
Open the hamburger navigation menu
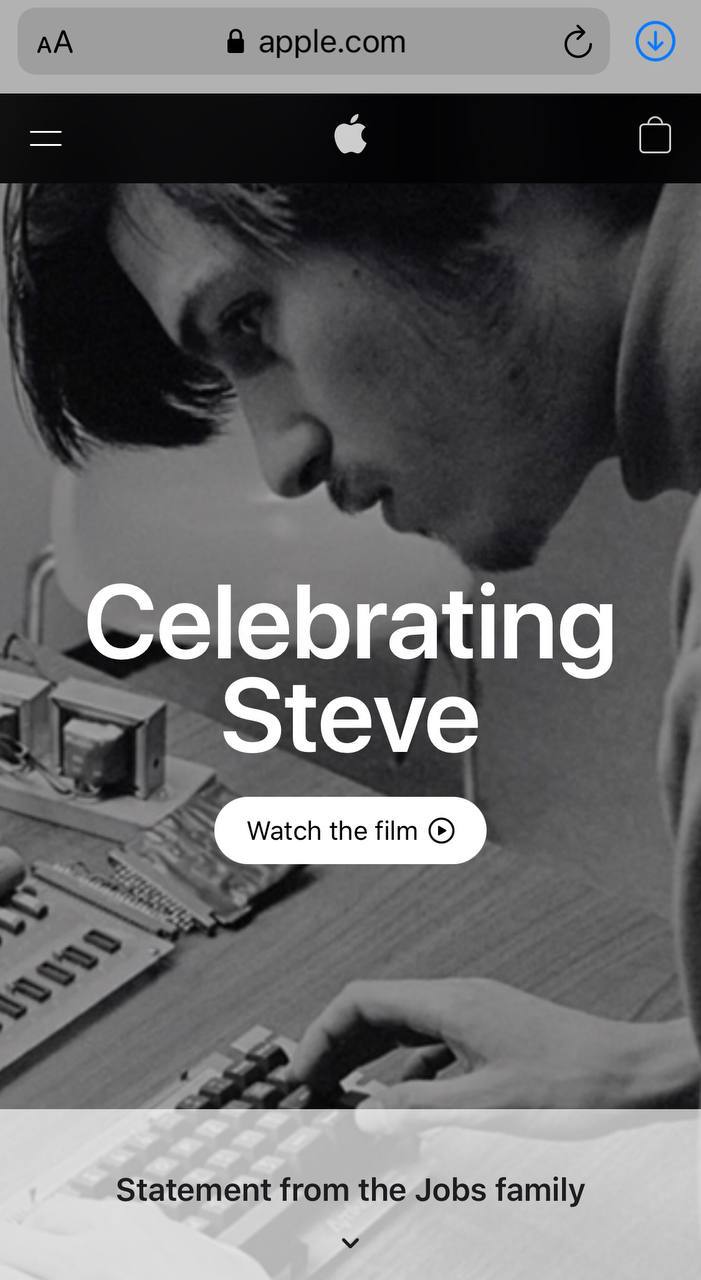46,138
